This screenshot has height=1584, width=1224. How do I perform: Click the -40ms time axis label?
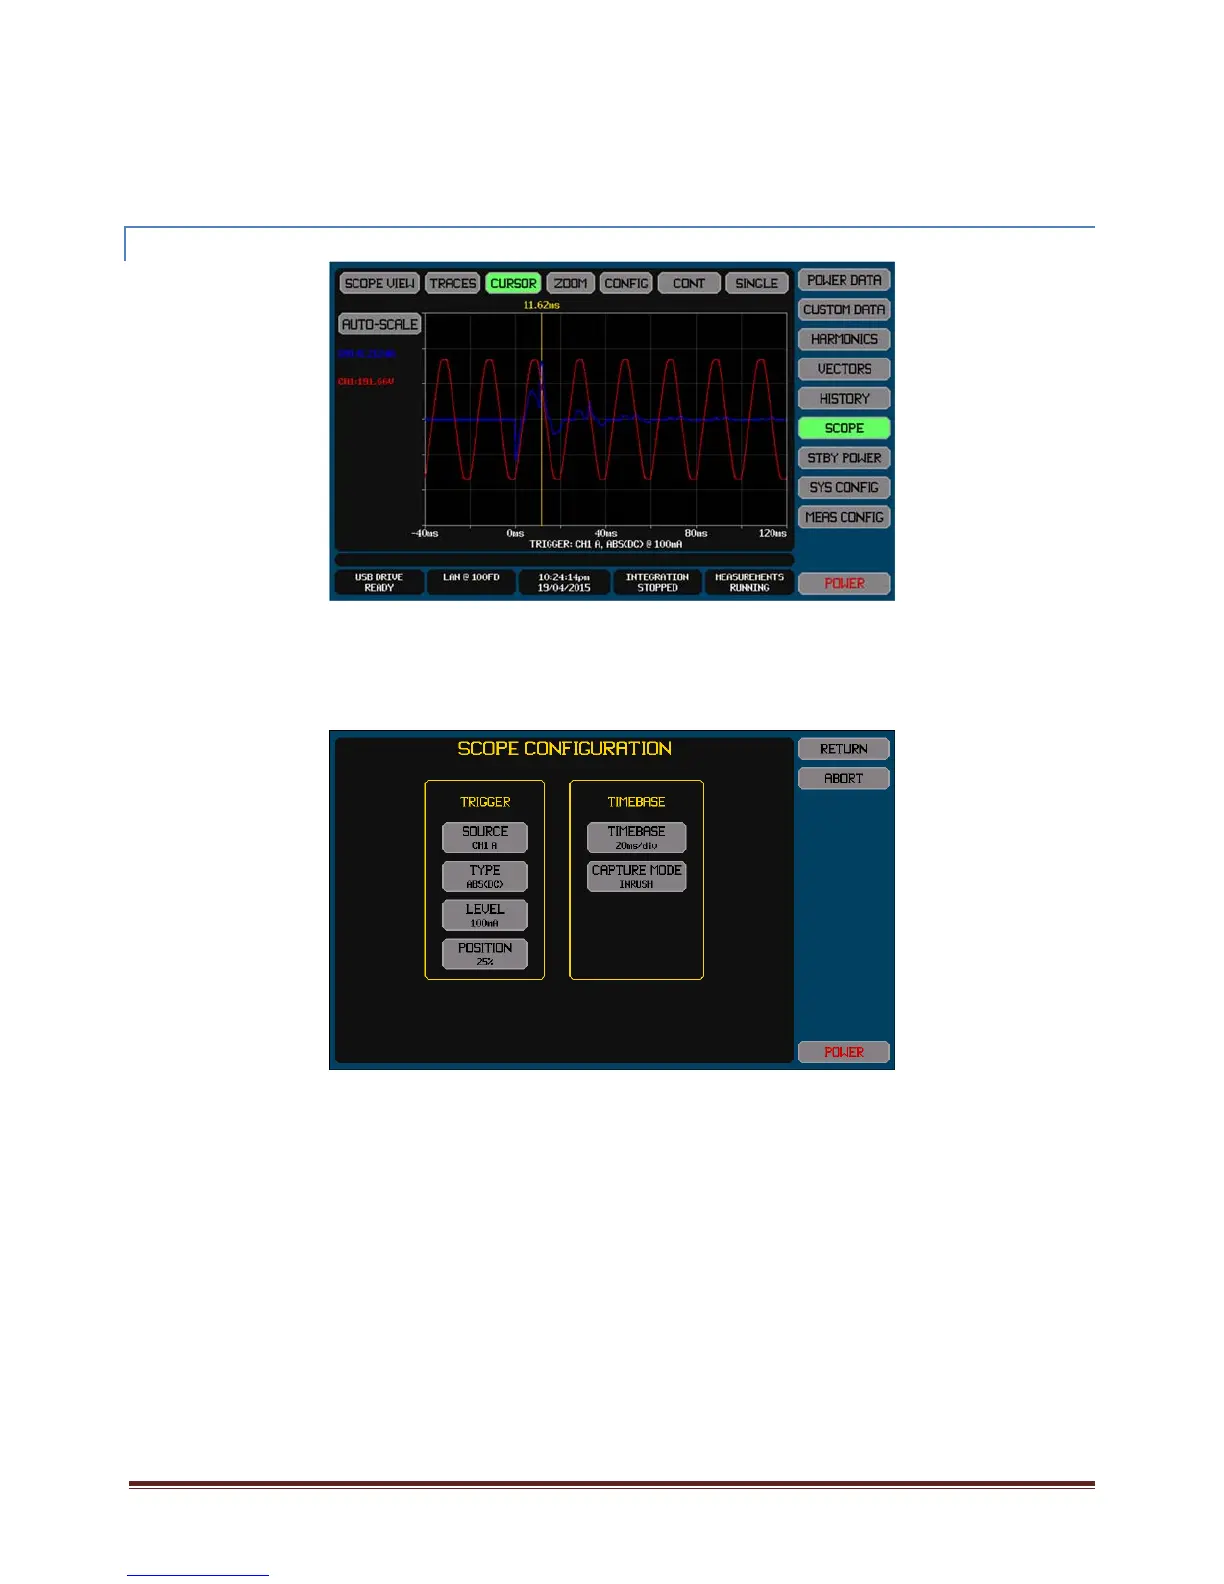pos(425,533)
